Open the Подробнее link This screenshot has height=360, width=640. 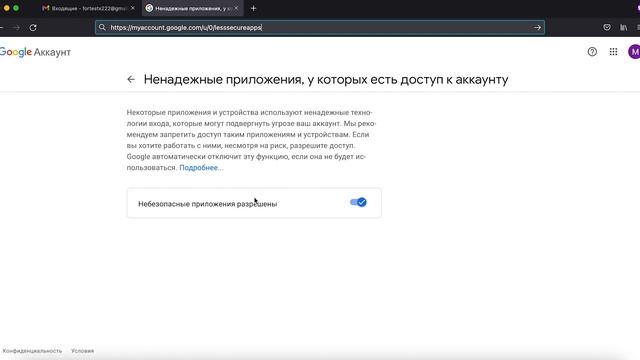click(x=201, y=168)
